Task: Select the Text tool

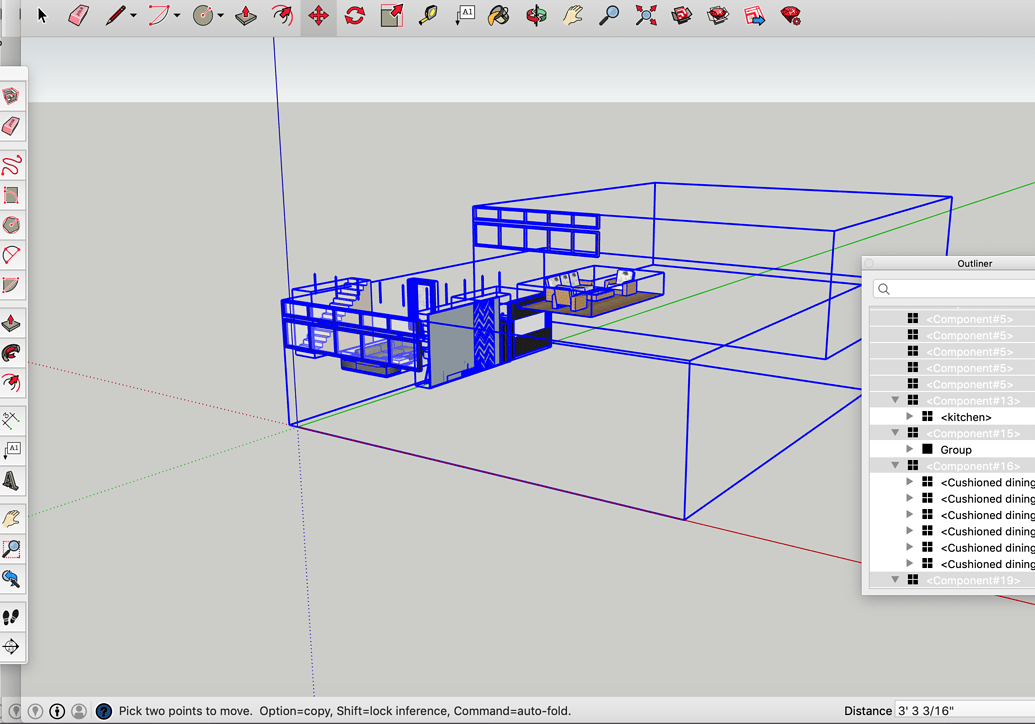Action: 464,15
